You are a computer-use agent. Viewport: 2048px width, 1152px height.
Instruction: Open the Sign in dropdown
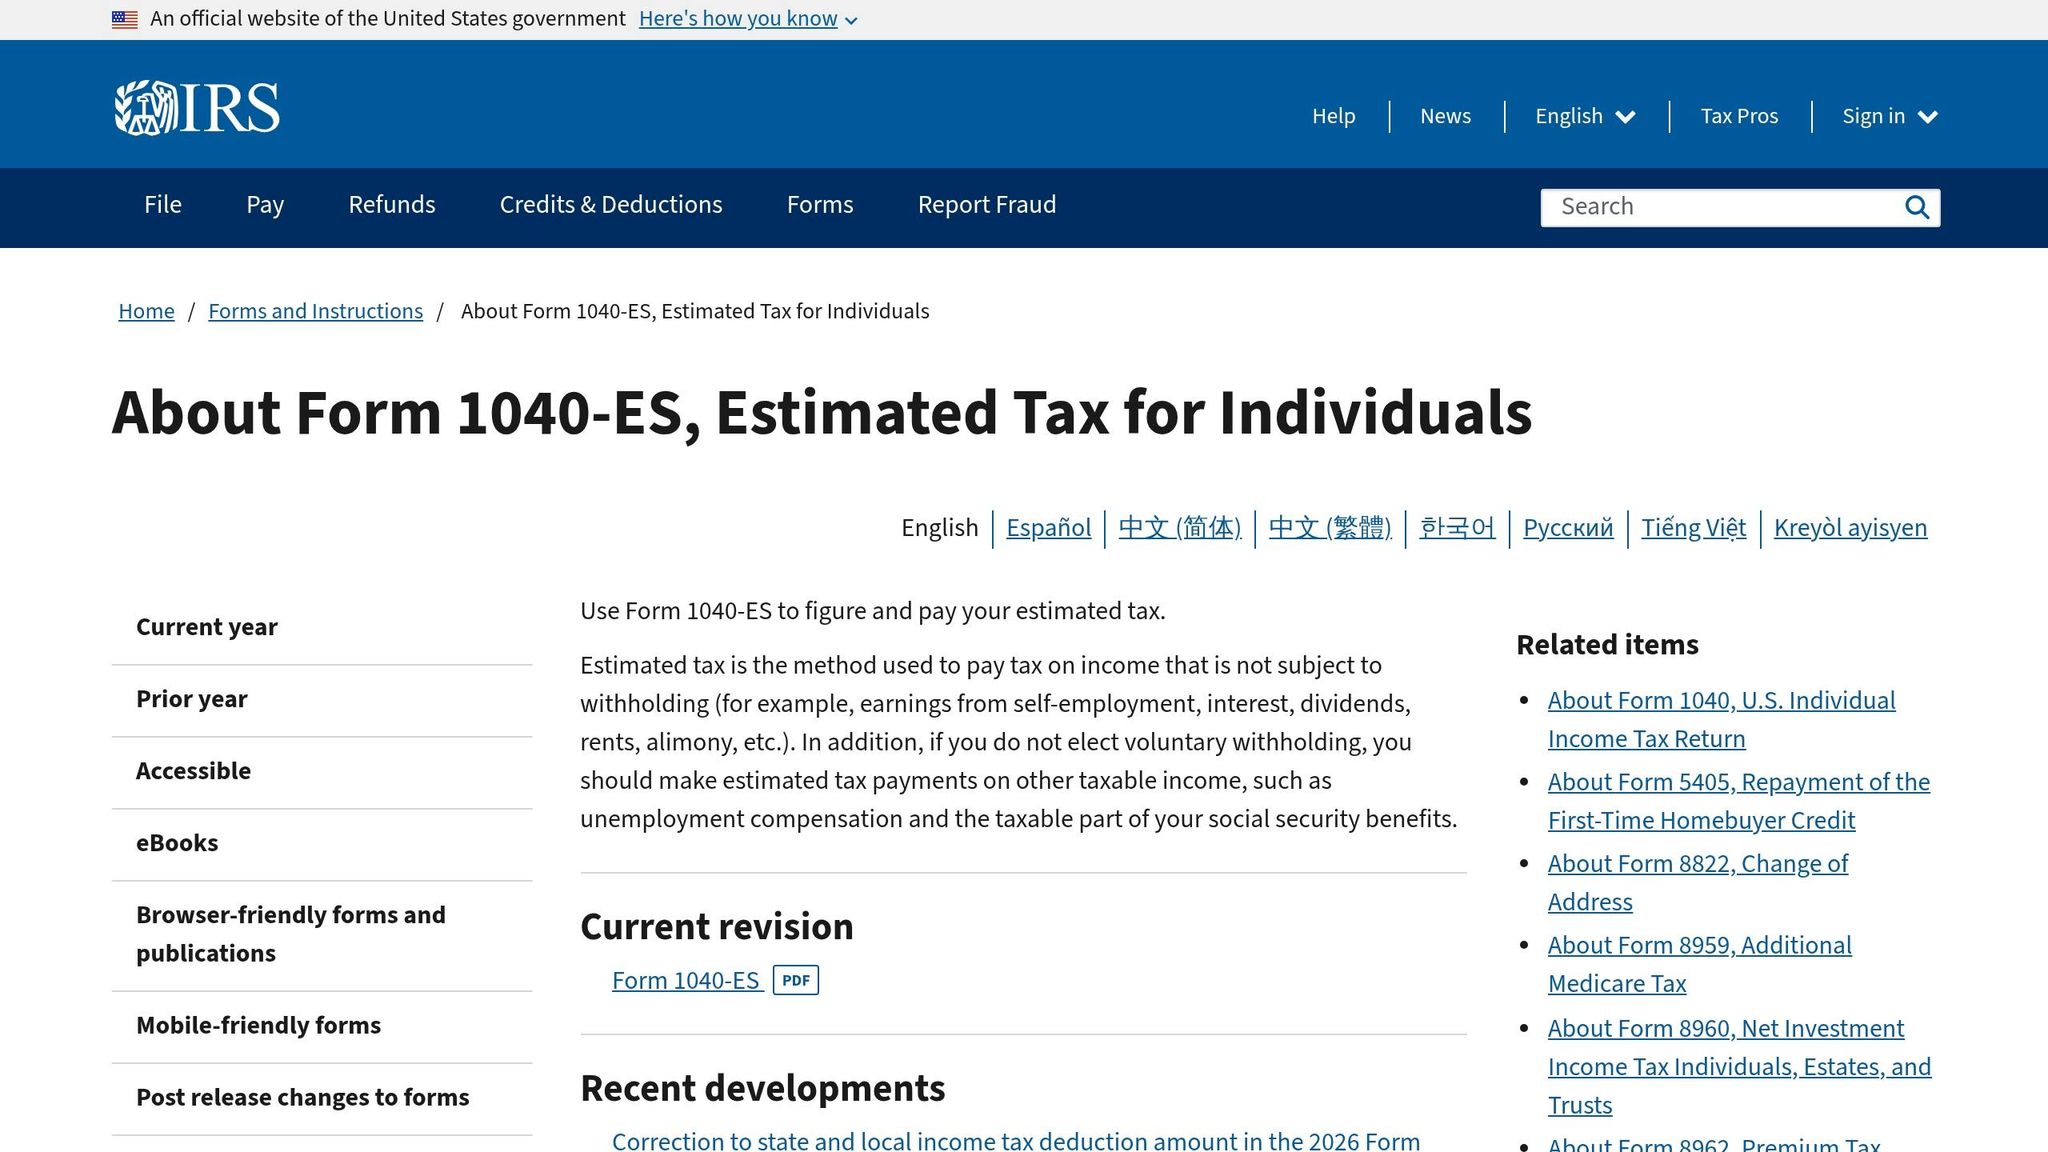(1890, 116)
